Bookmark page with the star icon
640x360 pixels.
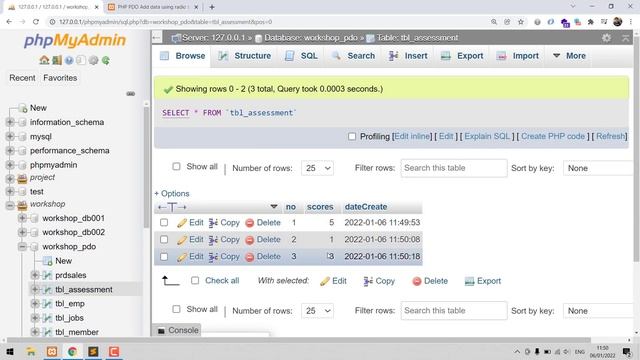tap(521, 22)
